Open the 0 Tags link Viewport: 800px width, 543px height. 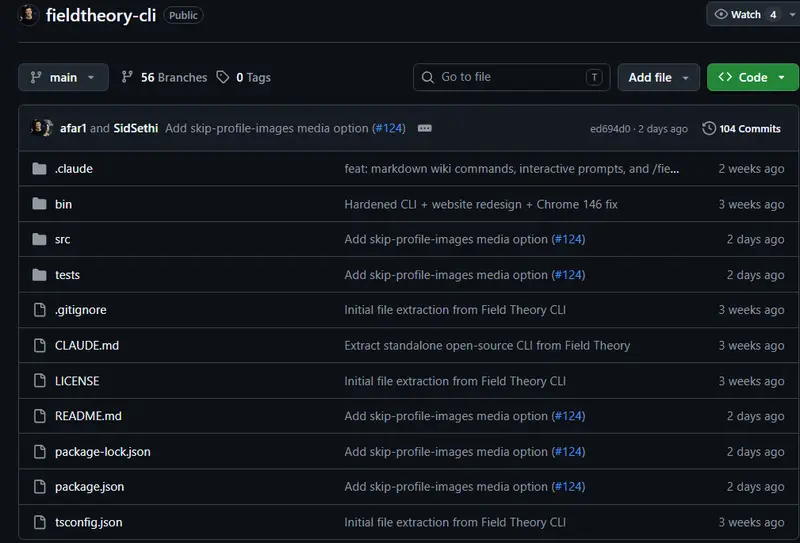pos(243,77)
